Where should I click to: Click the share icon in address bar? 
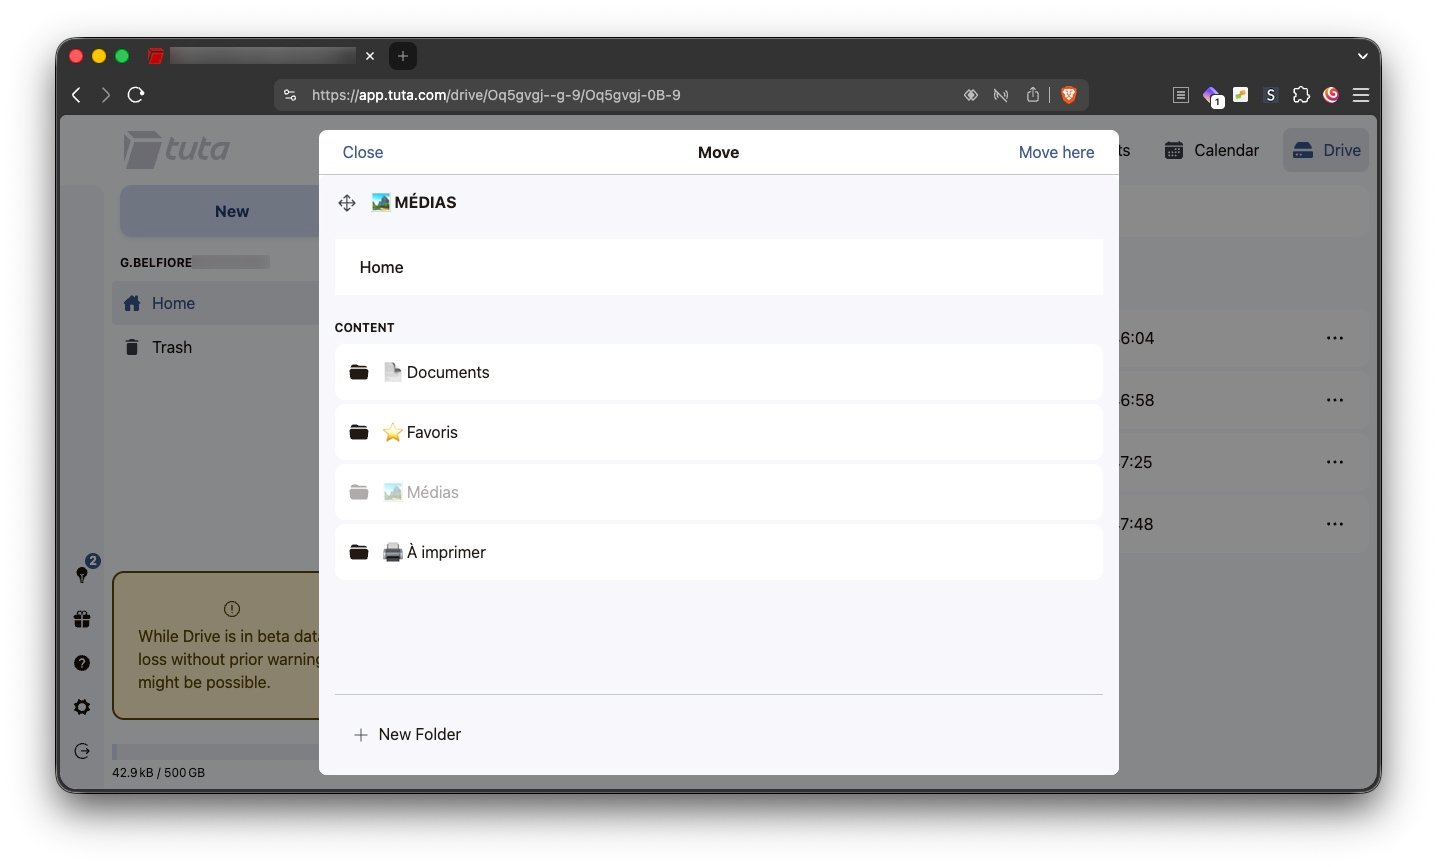[x=1033, y=95]
